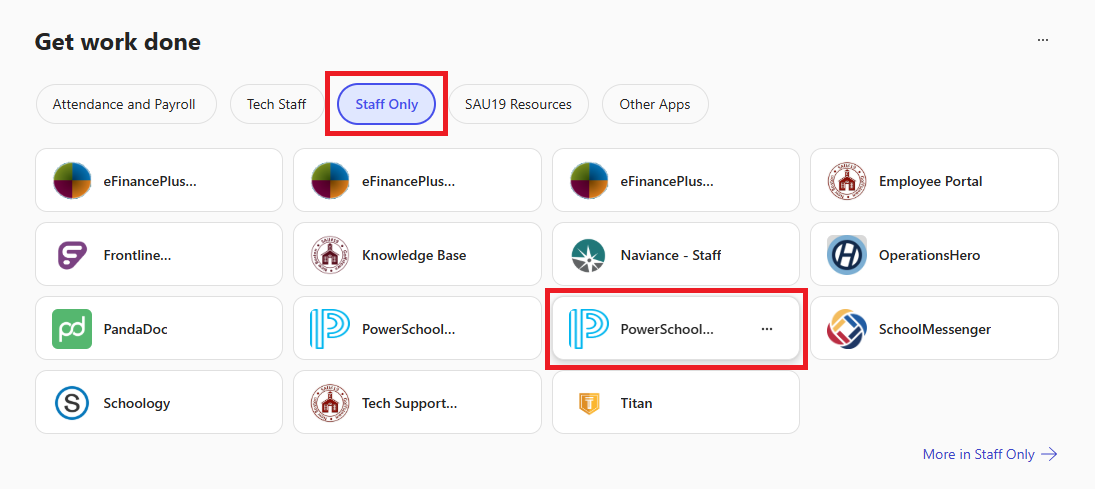Click the Naviance - Staff label
The image size is (1095, 489).
[671, 255]
